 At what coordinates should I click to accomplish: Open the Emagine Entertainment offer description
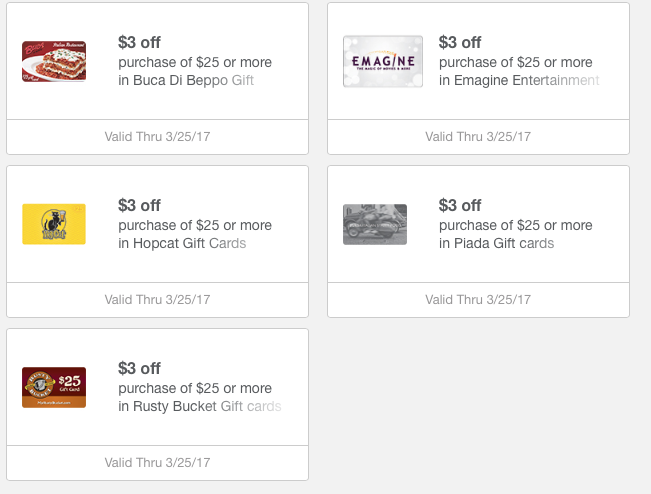[x=518, y=71]
